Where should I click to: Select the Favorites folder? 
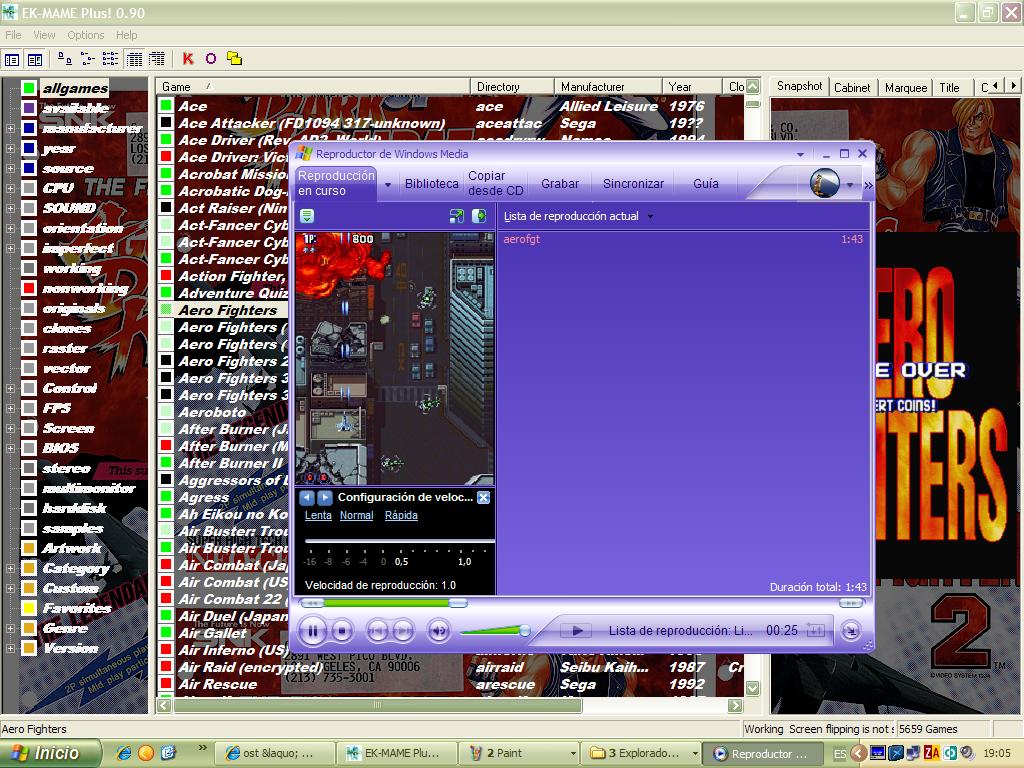pyautogui.click(x=76, y=609)
